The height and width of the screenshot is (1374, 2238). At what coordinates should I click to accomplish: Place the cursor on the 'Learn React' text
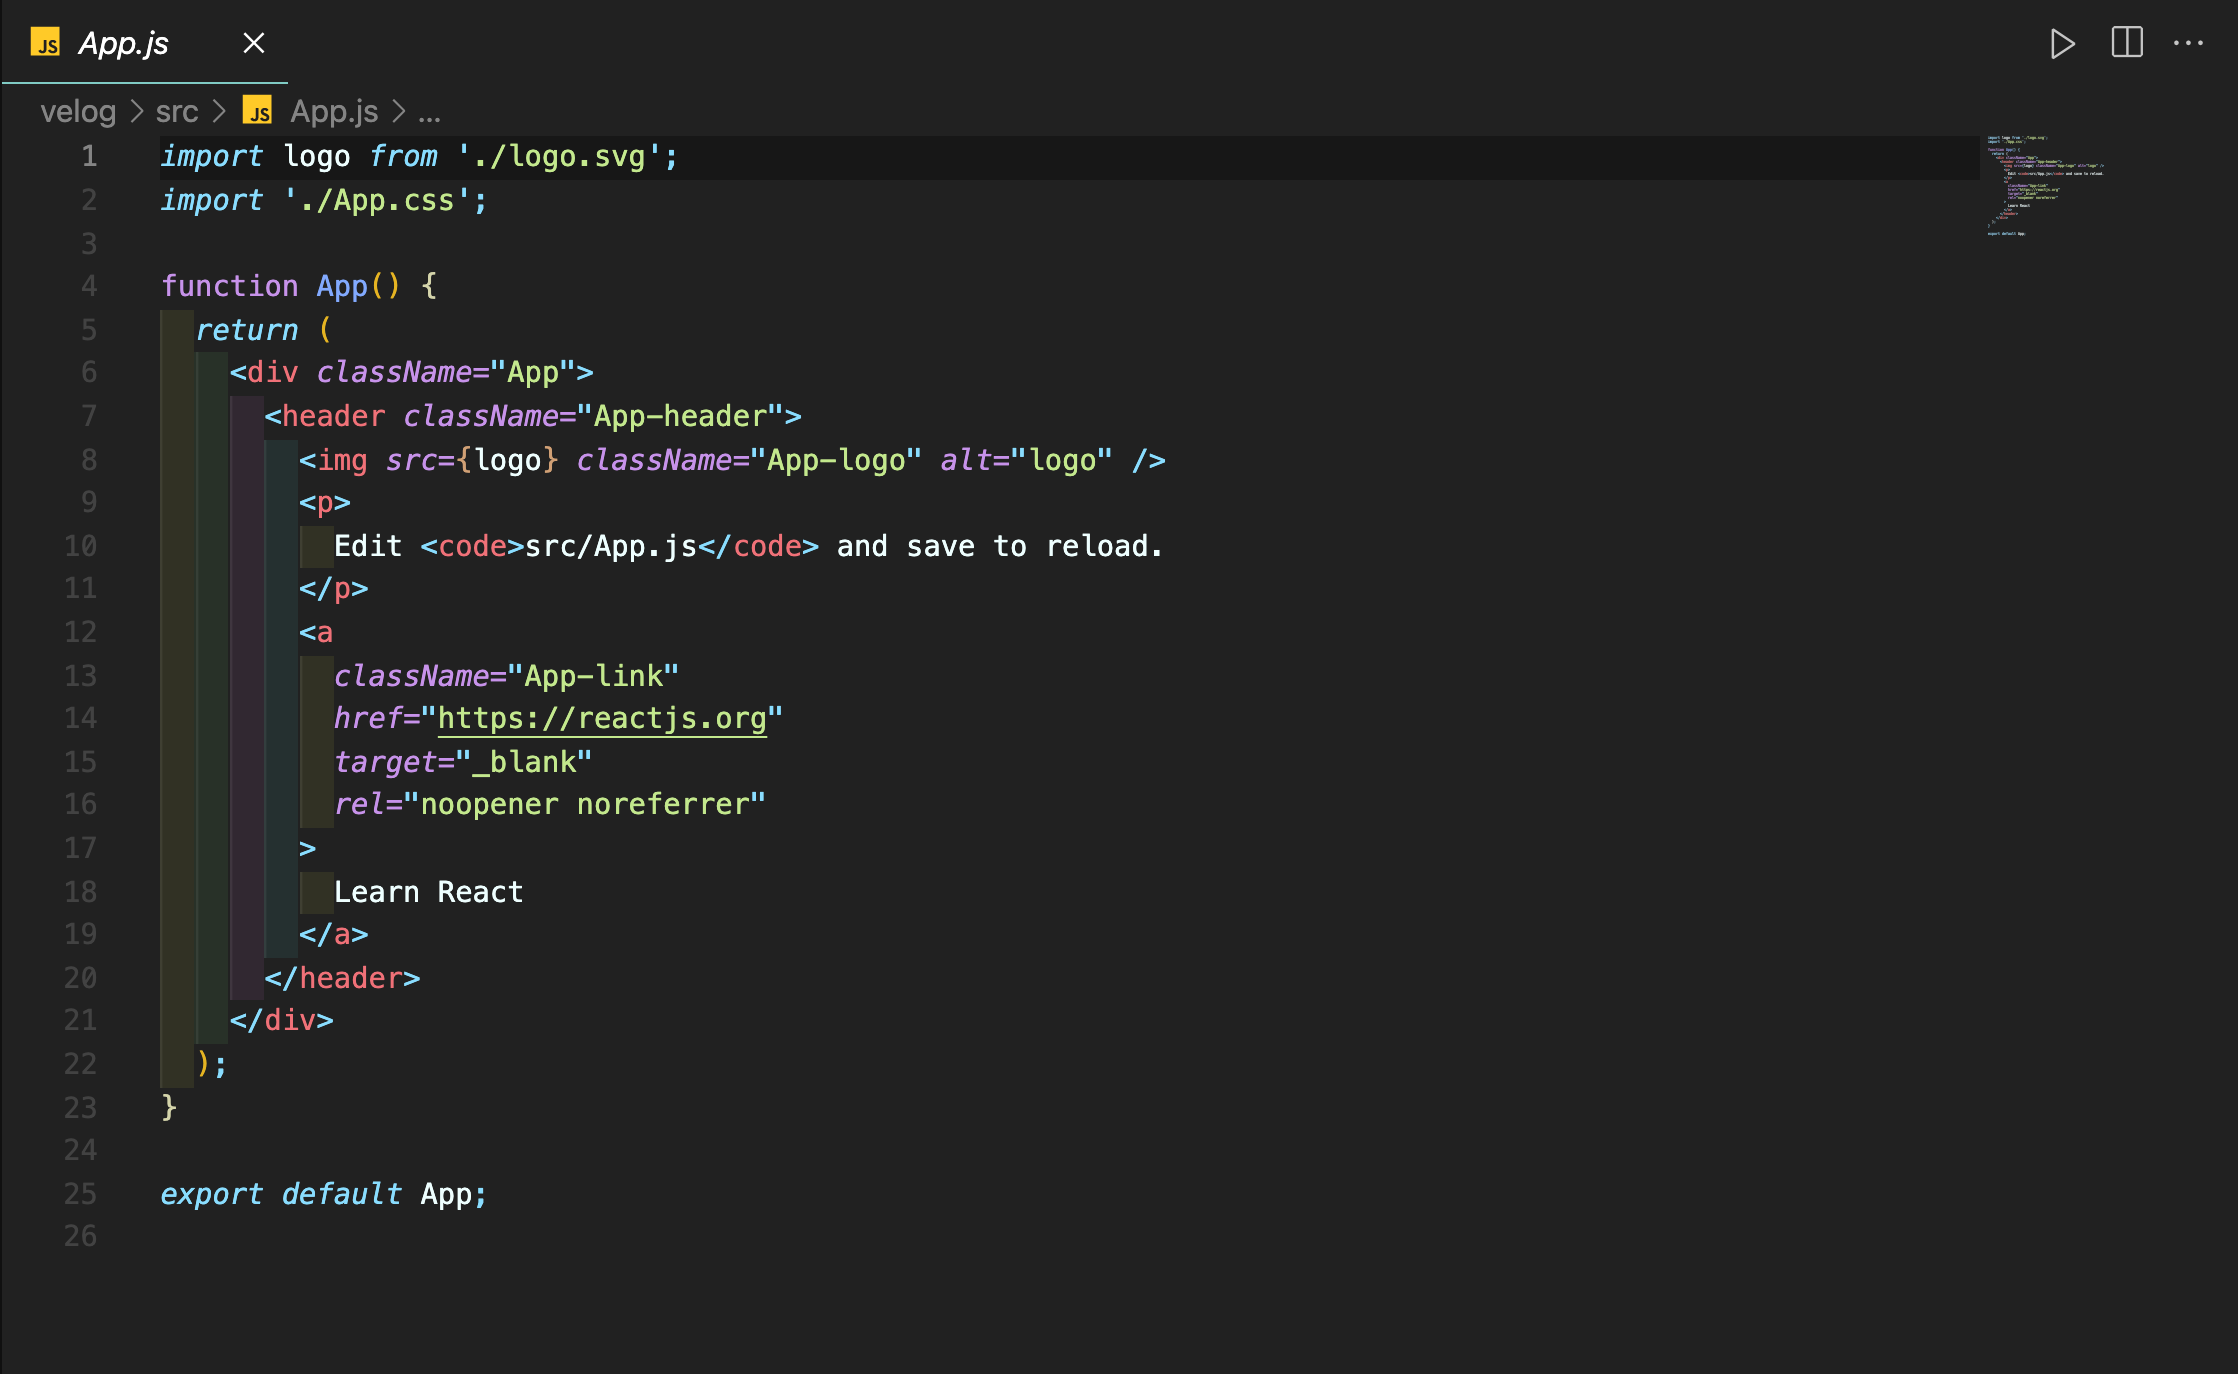click(x=428, y=892)
